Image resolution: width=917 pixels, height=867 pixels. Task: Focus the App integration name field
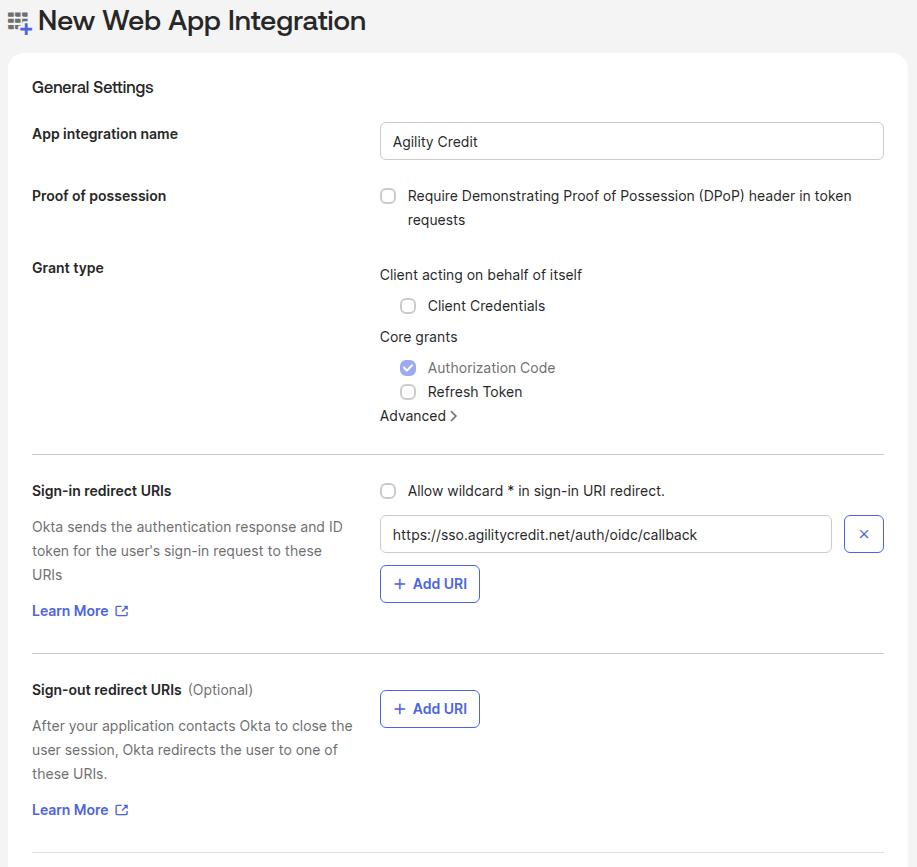(632, 141)
